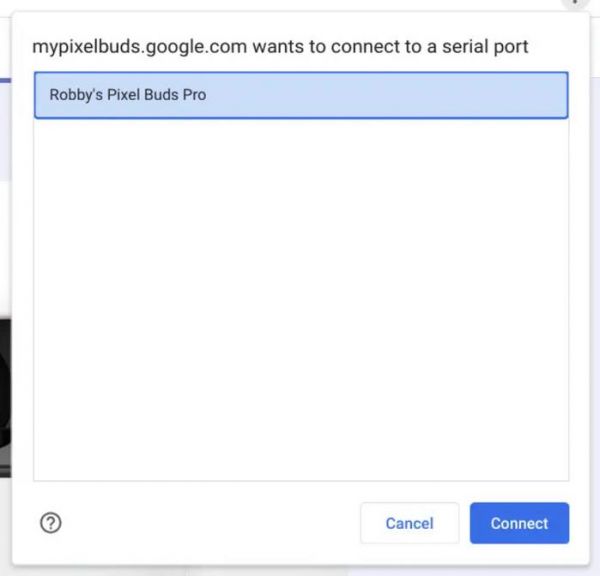600x576 pixels.
Task: Get help from the bottom-left dialog icon
Action: [51, 523]
